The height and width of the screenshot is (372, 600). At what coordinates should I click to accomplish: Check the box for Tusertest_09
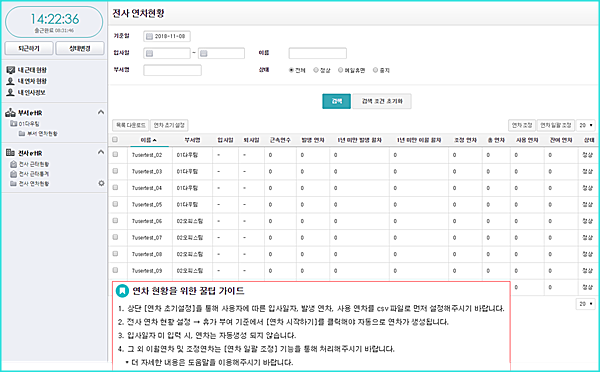coord(115,270)
